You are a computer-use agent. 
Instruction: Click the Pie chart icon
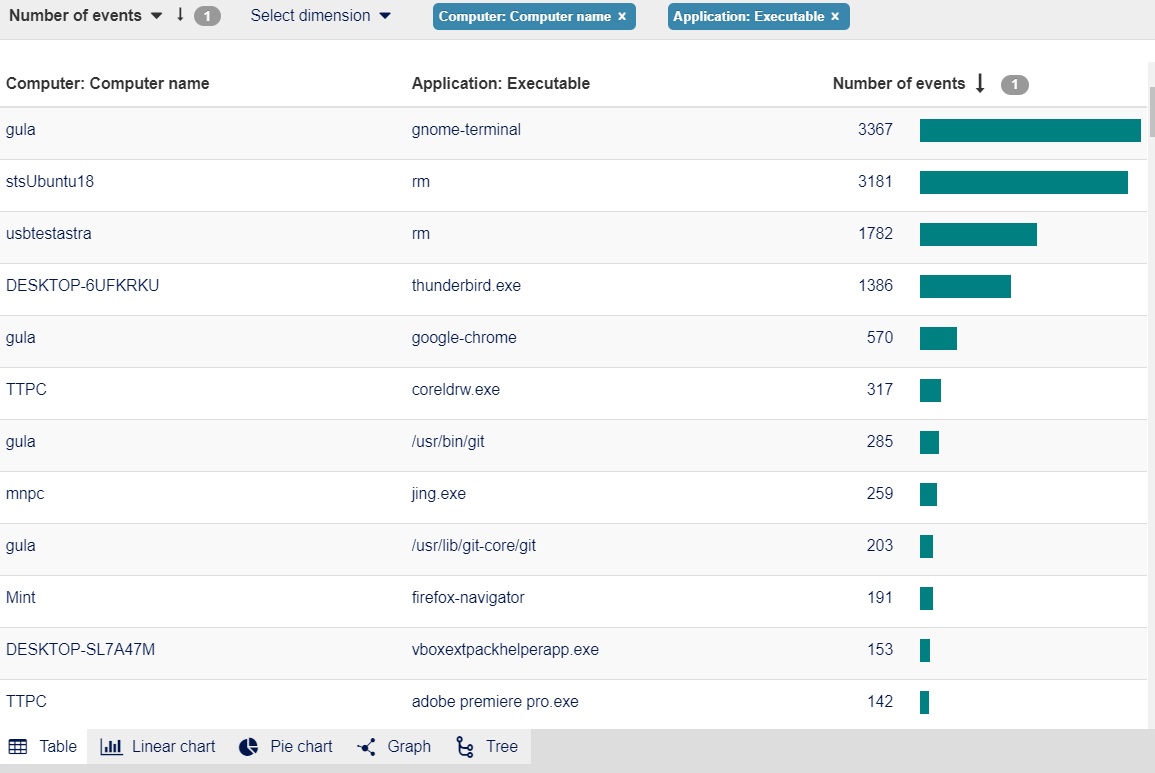coord(249,747)
